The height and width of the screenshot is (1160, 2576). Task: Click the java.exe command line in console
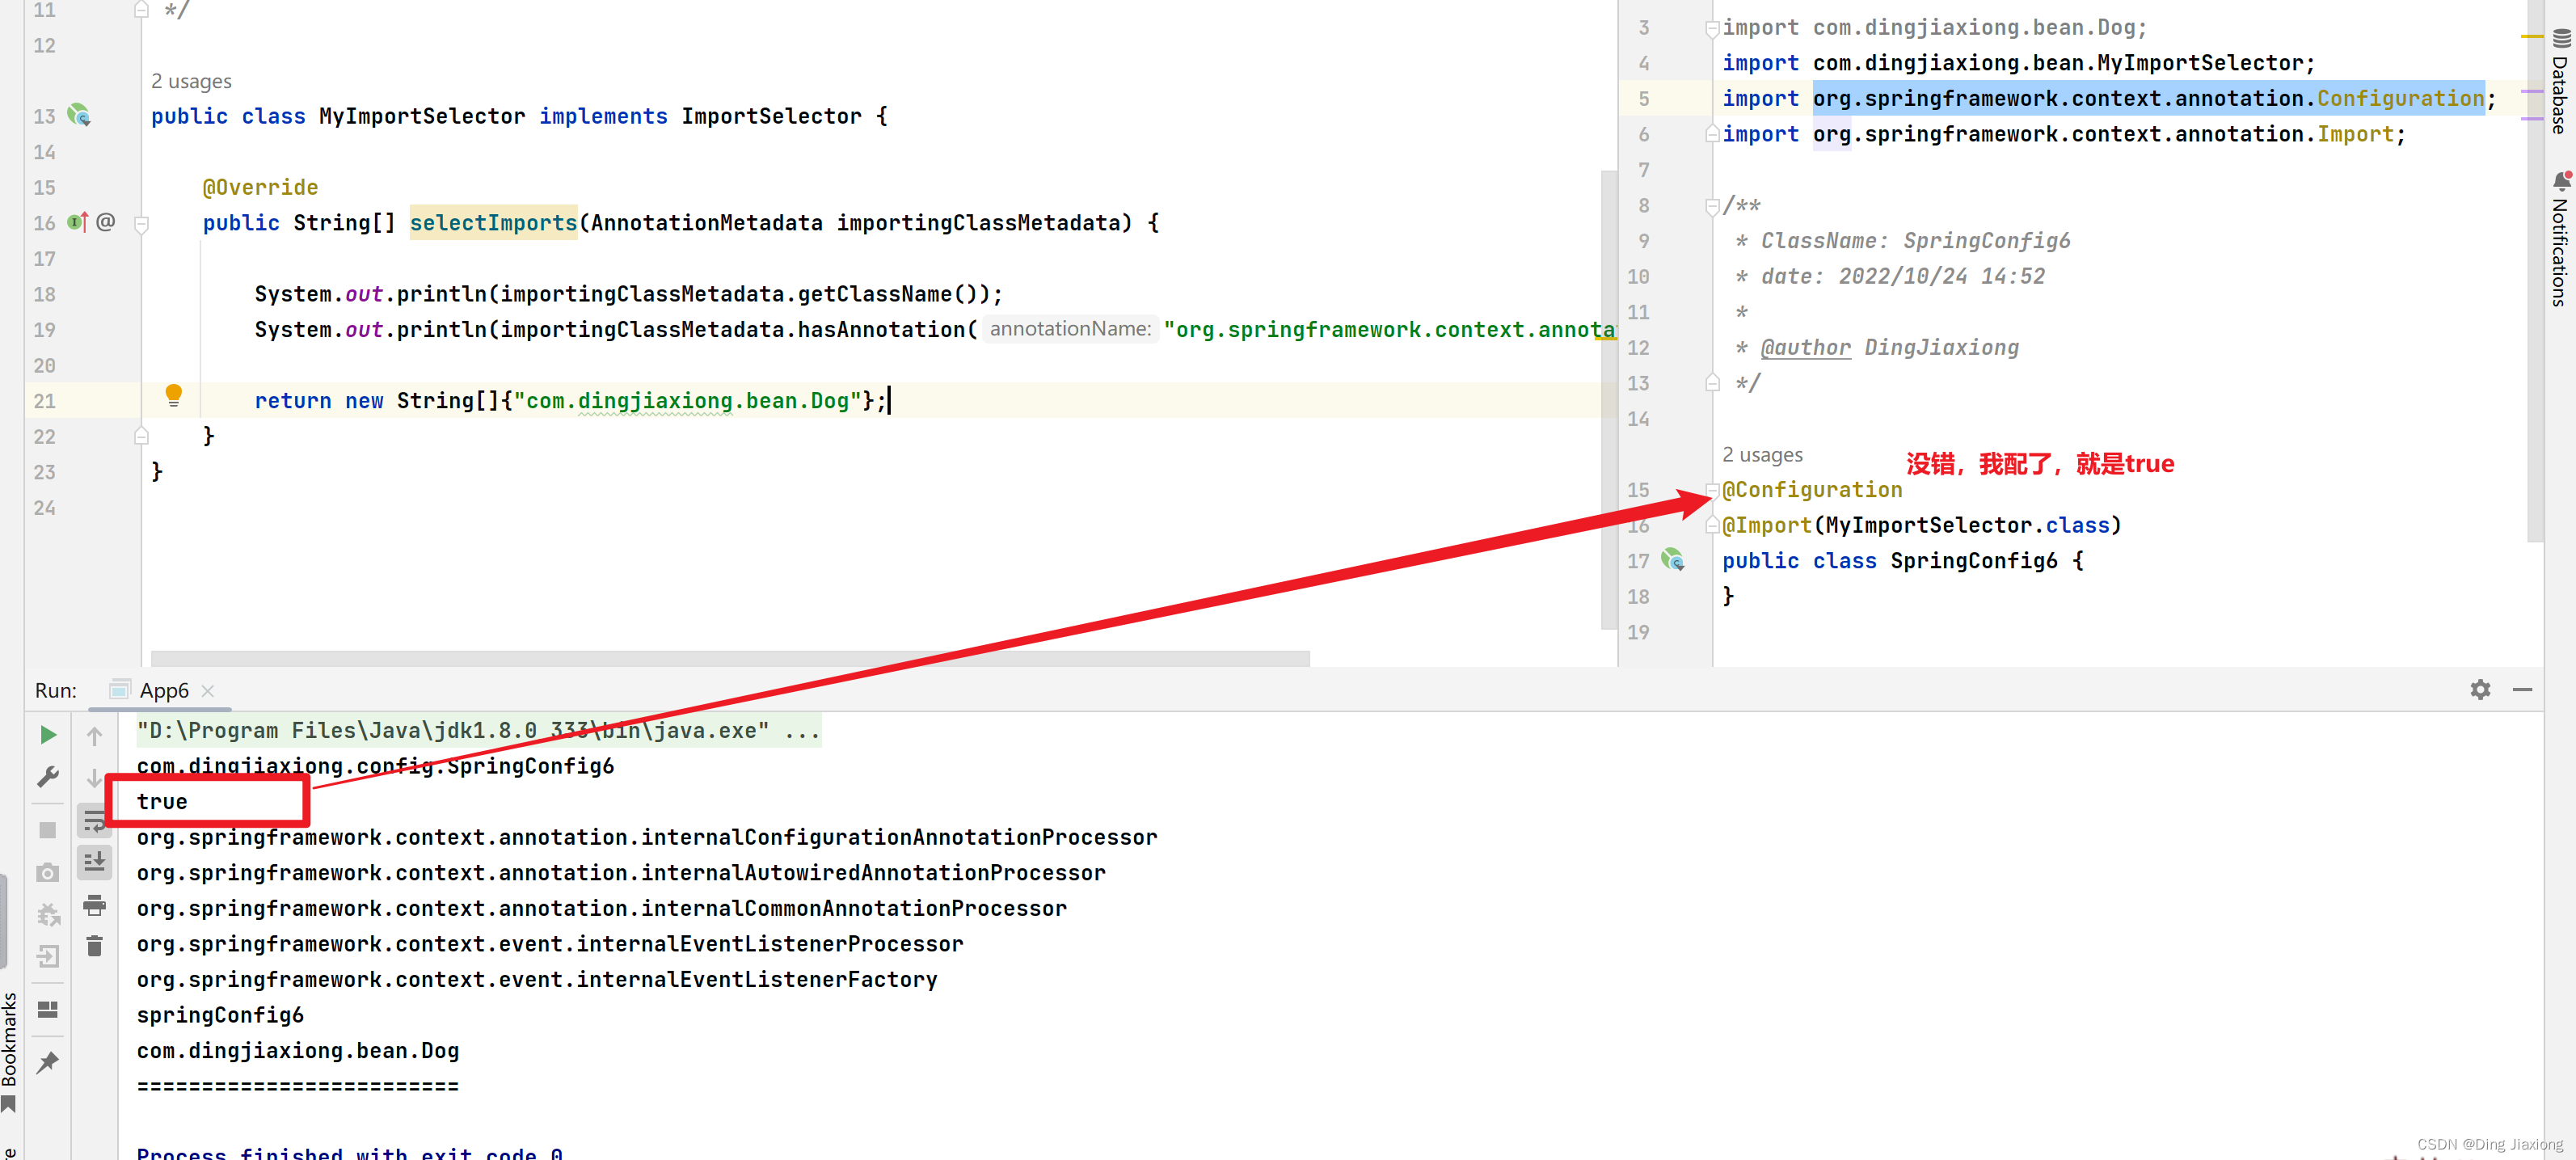[478, 731]
